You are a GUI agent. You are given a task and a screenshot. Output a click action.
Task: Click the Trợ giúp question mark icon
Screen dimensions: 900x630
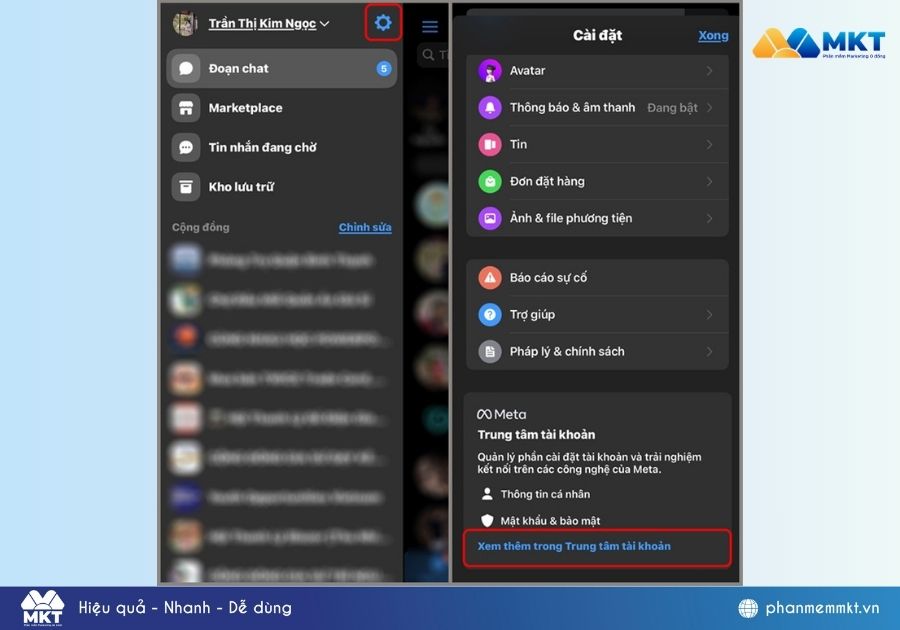(x=489, y=314)
